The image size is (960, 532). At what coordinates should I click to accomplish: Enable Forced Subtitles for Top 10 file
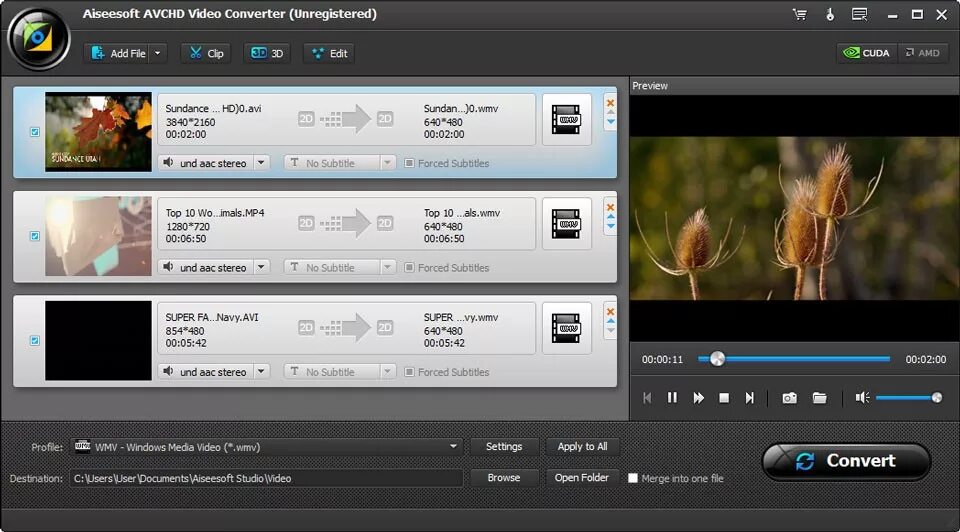coord(409,268)
